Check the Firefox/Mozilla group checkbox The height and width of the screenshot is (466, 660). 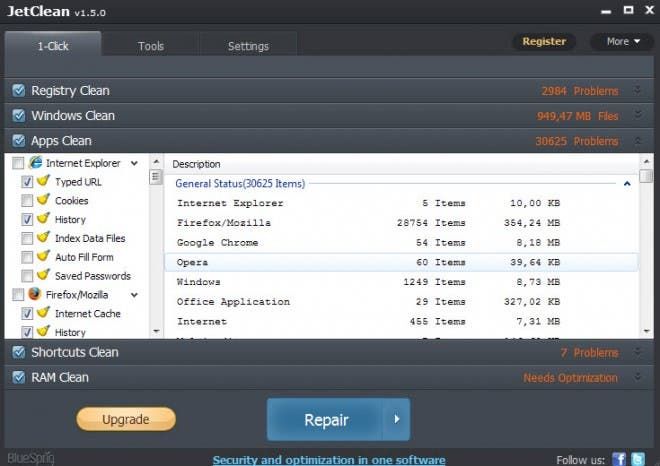pos(18,295)
